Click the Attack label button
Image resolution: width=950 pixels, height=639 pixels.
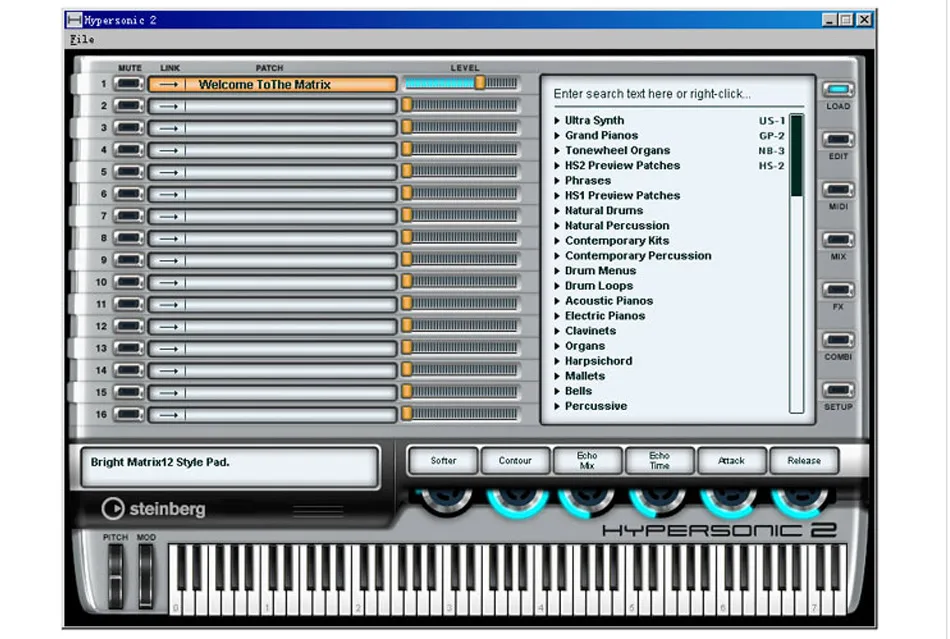click(x=731, y=461)
